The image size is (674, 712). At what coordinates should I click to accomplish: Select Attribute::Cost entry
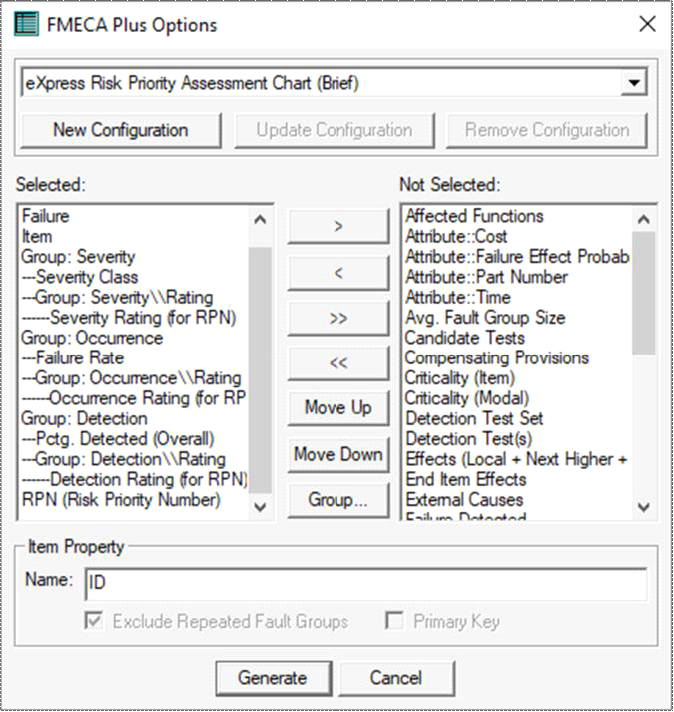pos(456,237)
